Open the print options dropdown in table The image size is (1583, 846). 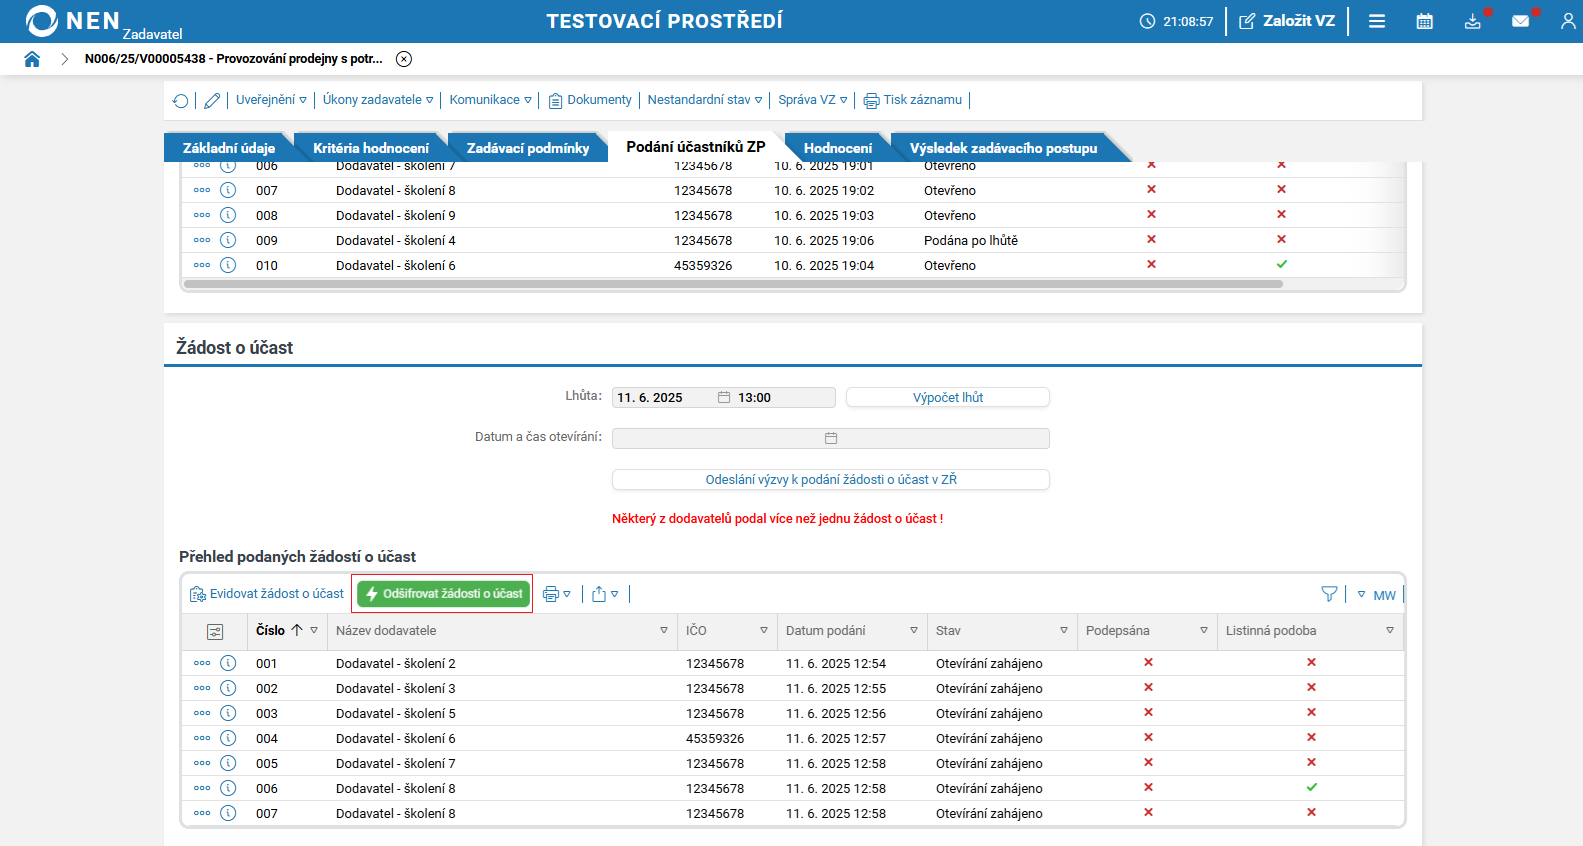[557, 594]
